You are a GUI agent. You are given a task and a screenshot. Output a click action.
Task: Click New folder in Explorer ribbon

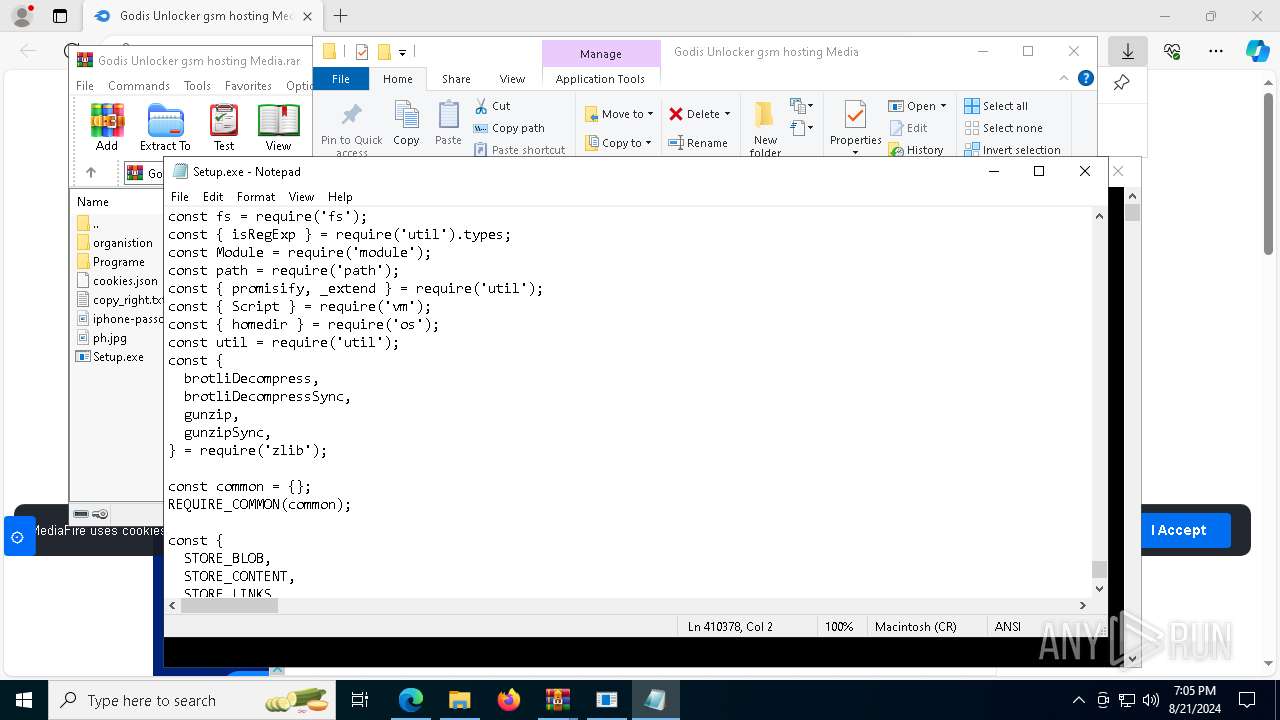click(x=765, y=129)
